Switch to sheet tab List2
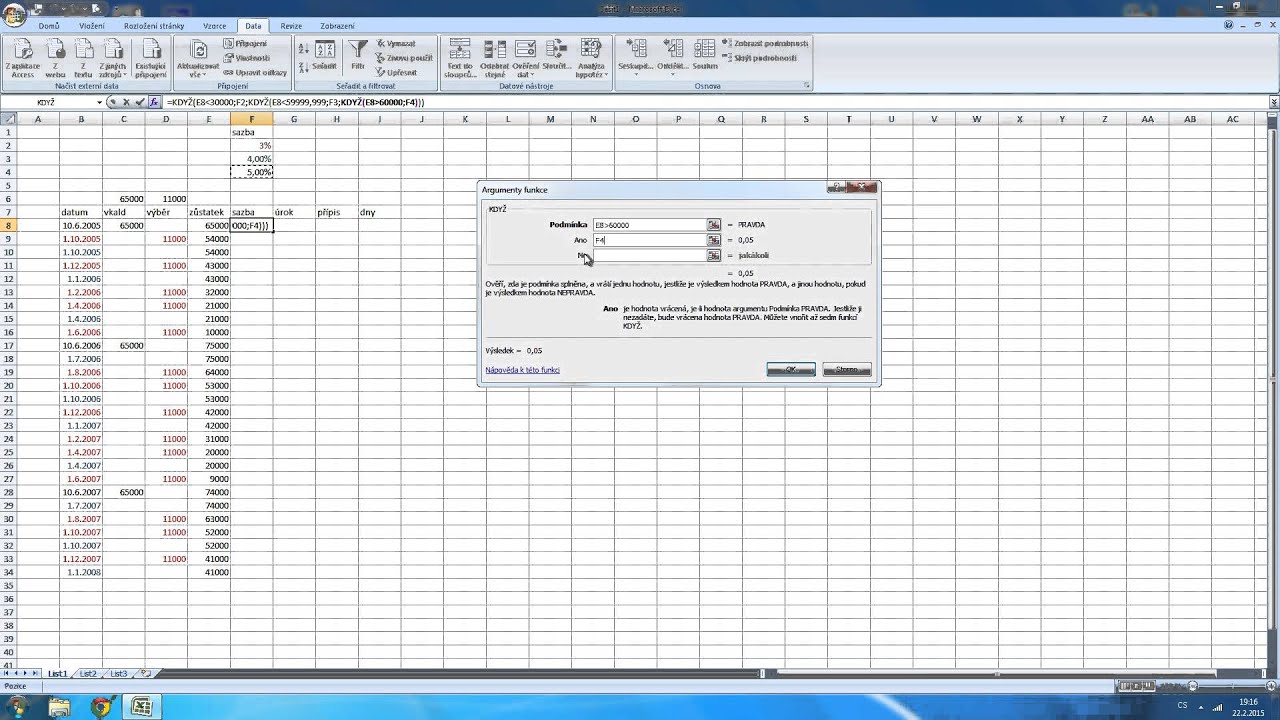The image size is (1280, 720). click(x=88, y=674)
